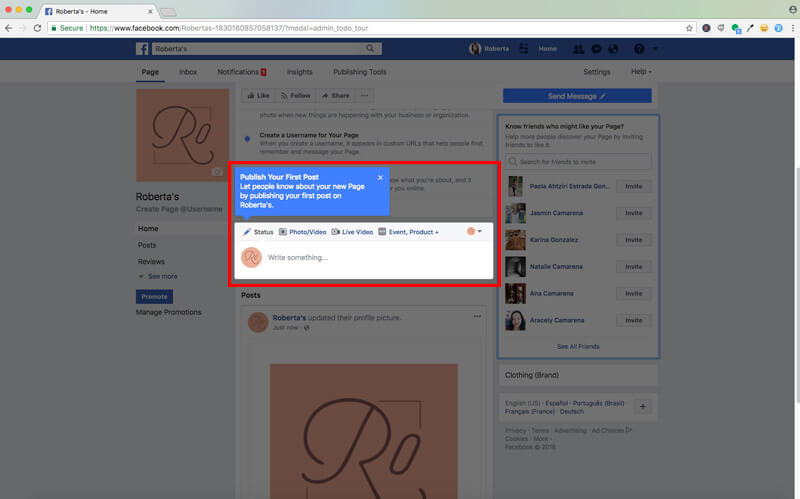Invite Natalie Camarena
800x499 pixels.
634,267
